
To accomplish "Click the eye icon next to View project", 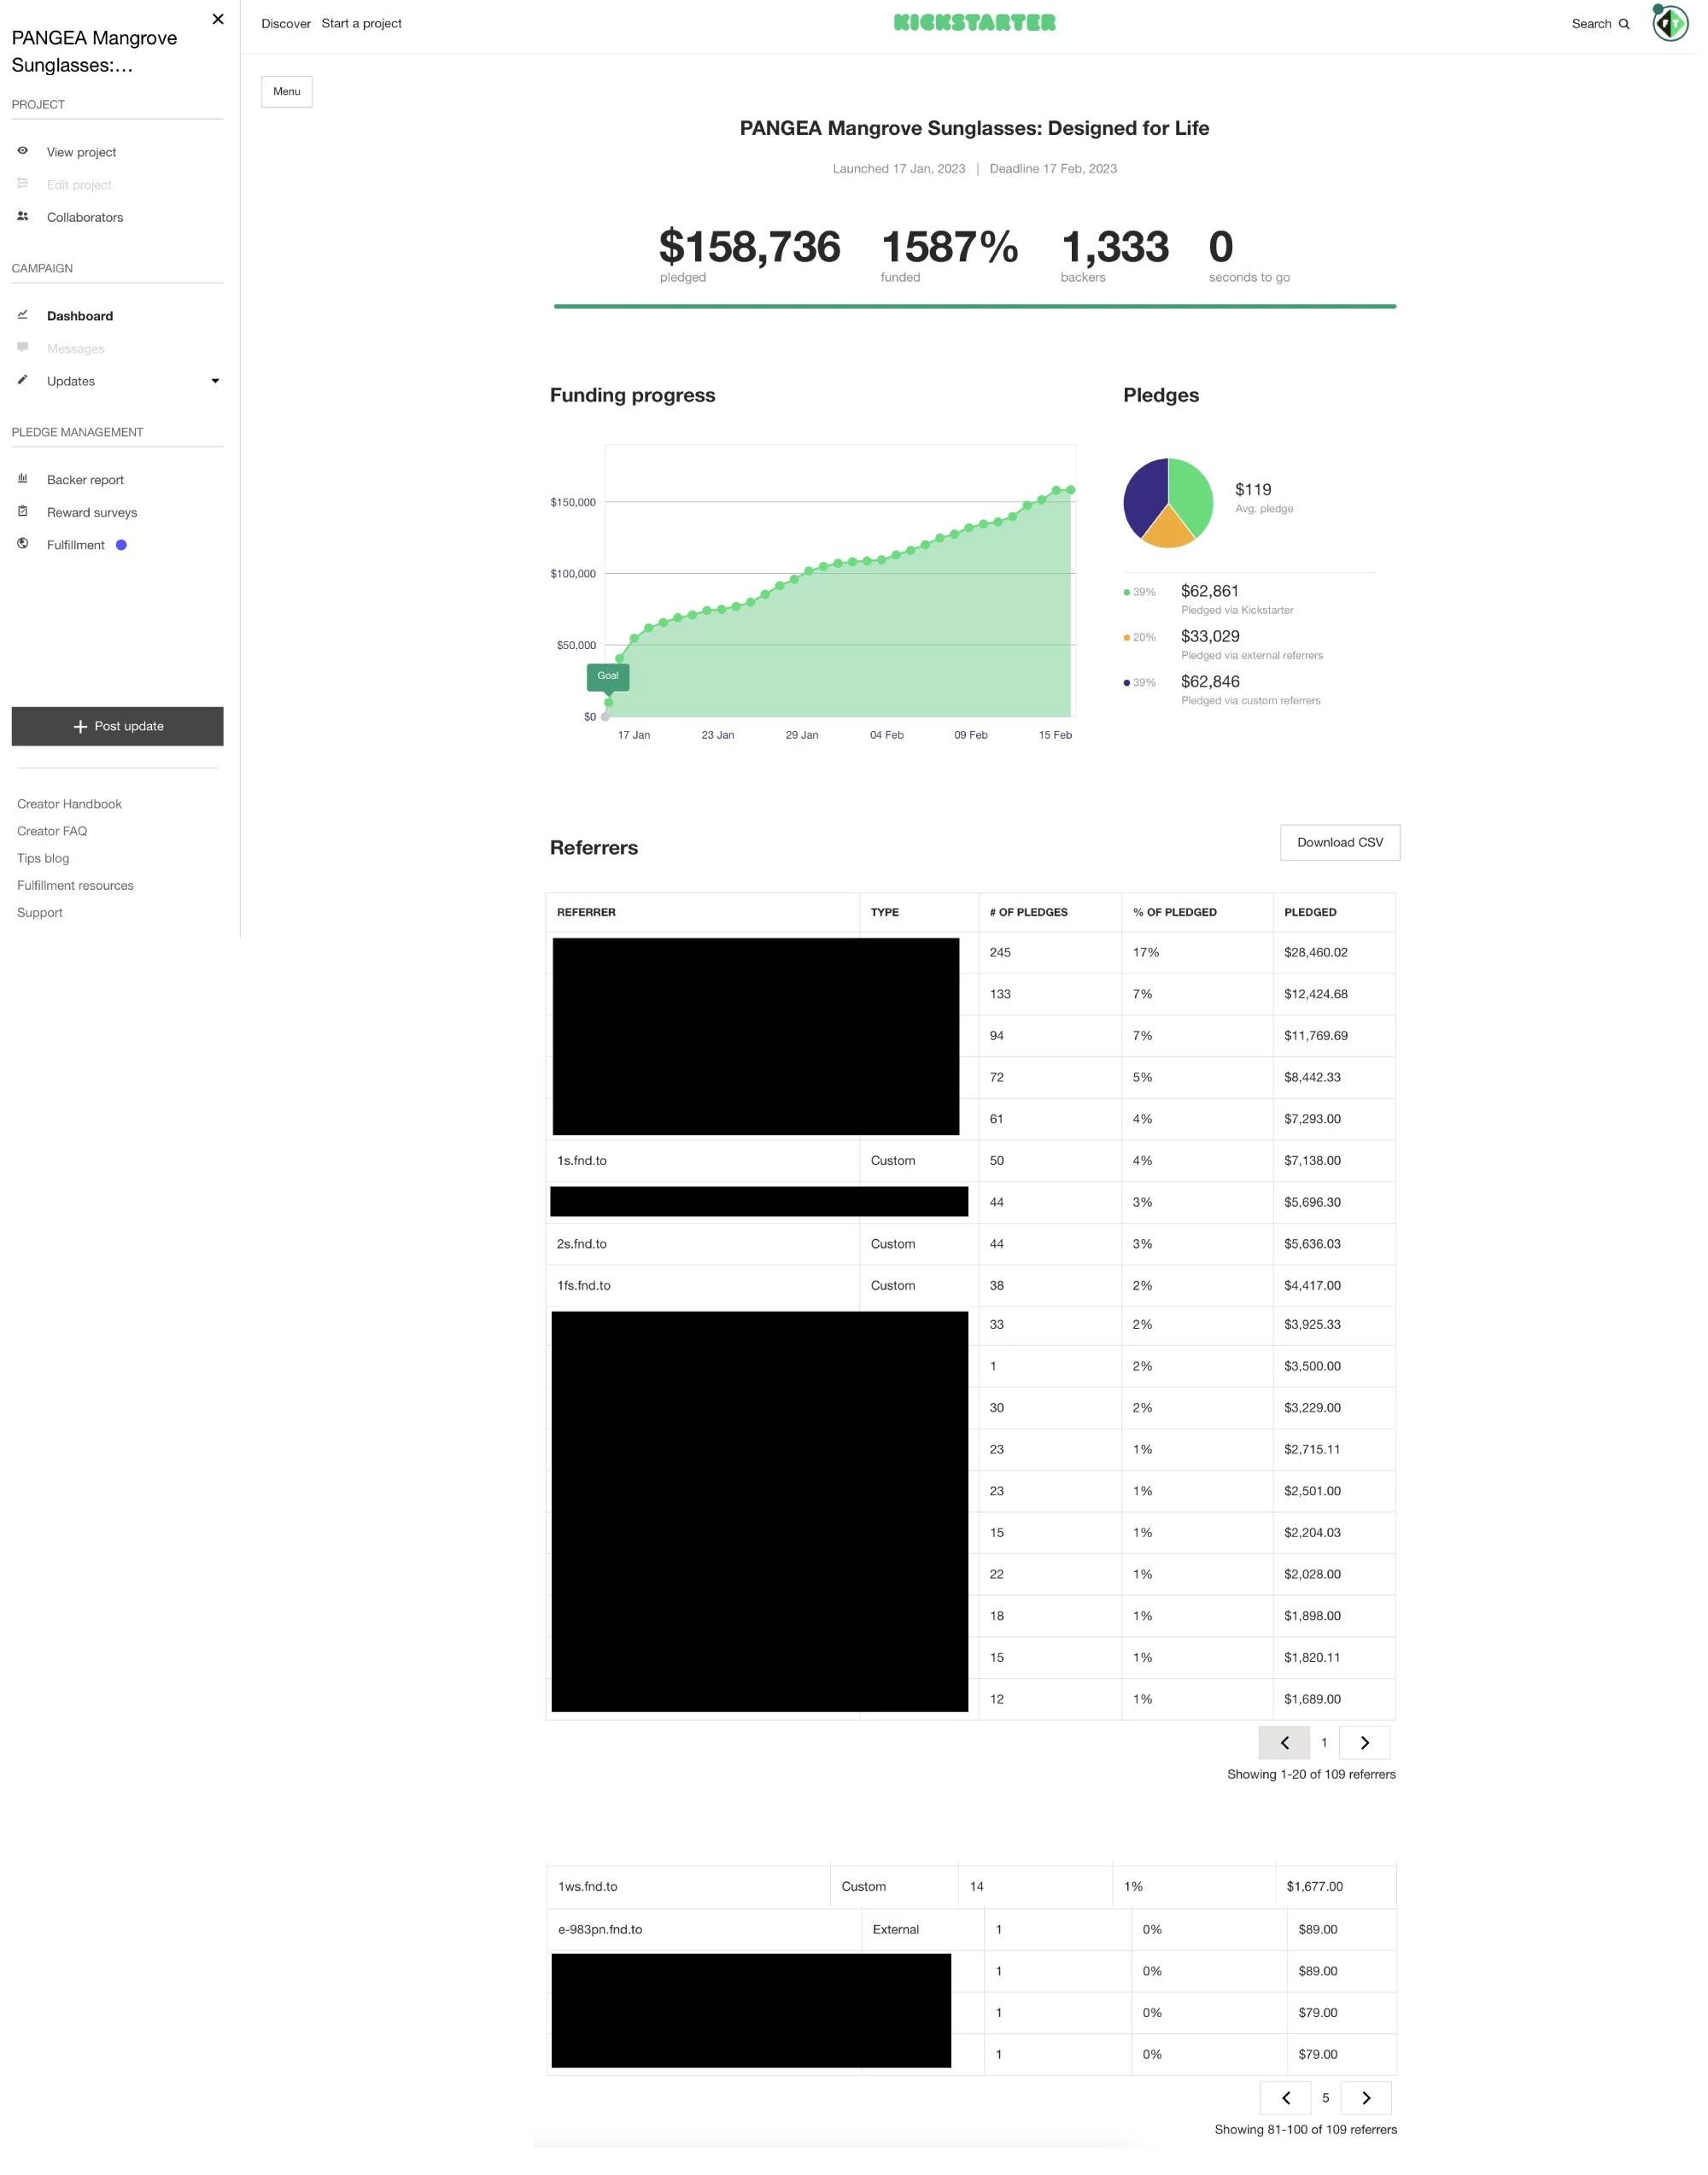I will [22, 151].
